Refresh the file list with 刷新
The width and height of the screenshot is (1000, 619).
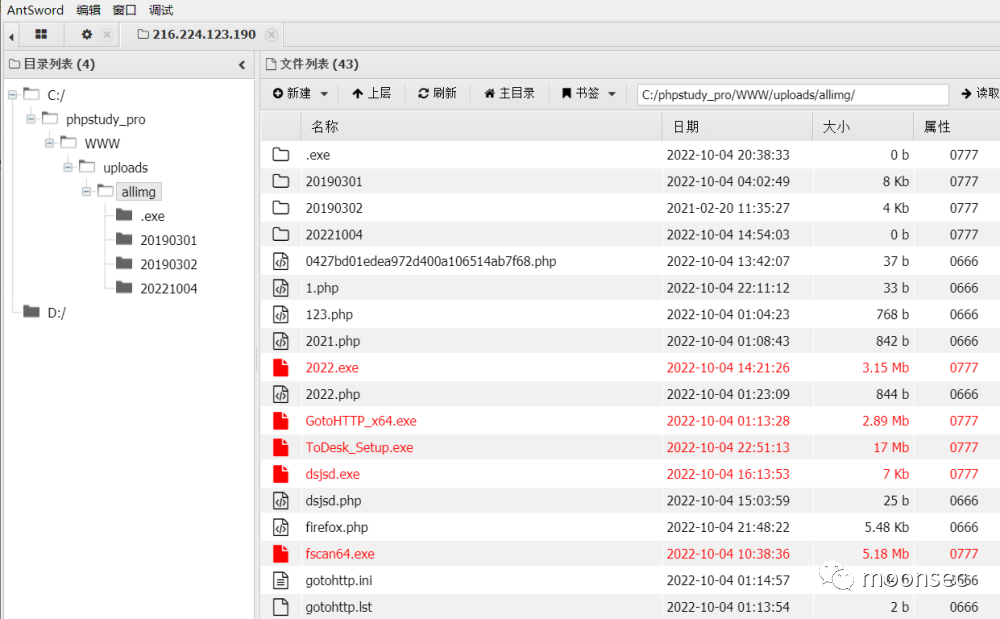(x=438, y=94)
